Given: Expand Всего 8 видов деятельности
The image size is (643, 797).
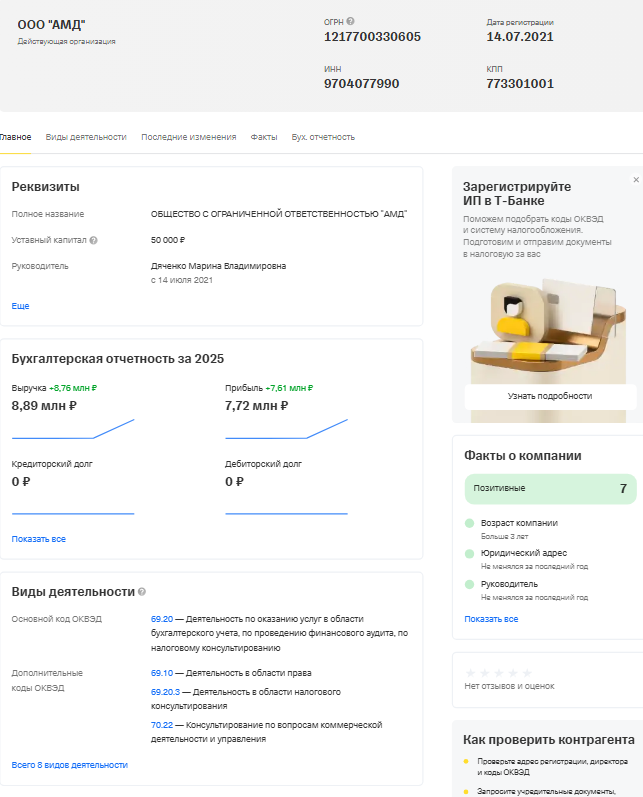Looking at the screenshot, I should click(70, 765).
